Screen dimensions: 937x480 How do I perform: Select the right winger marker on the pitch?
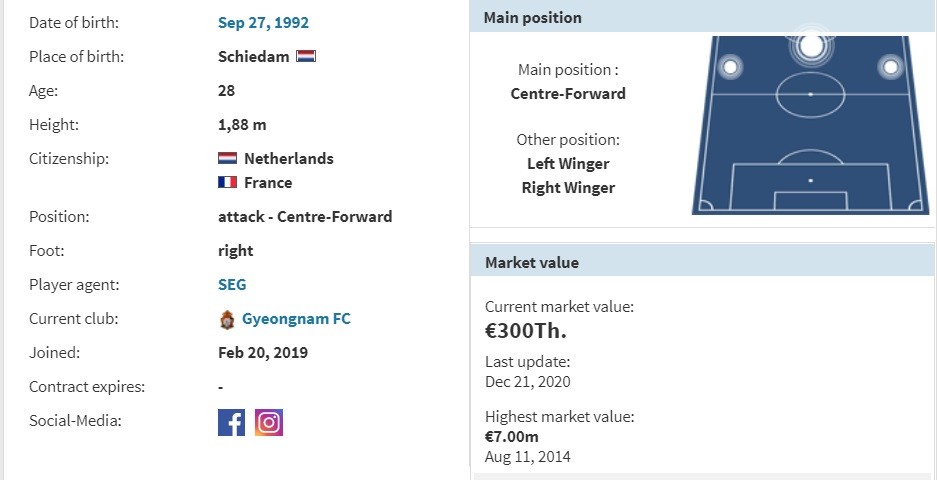click(890, 68)
